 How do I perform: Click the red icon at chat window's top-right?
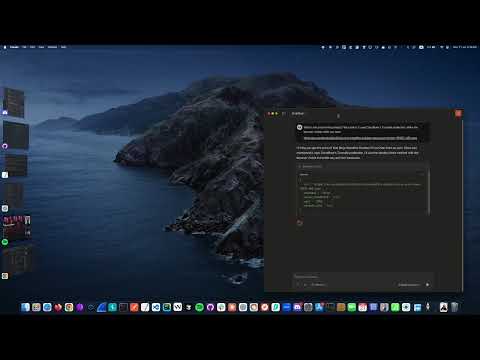pyautogui.click(x=458, y=114)
